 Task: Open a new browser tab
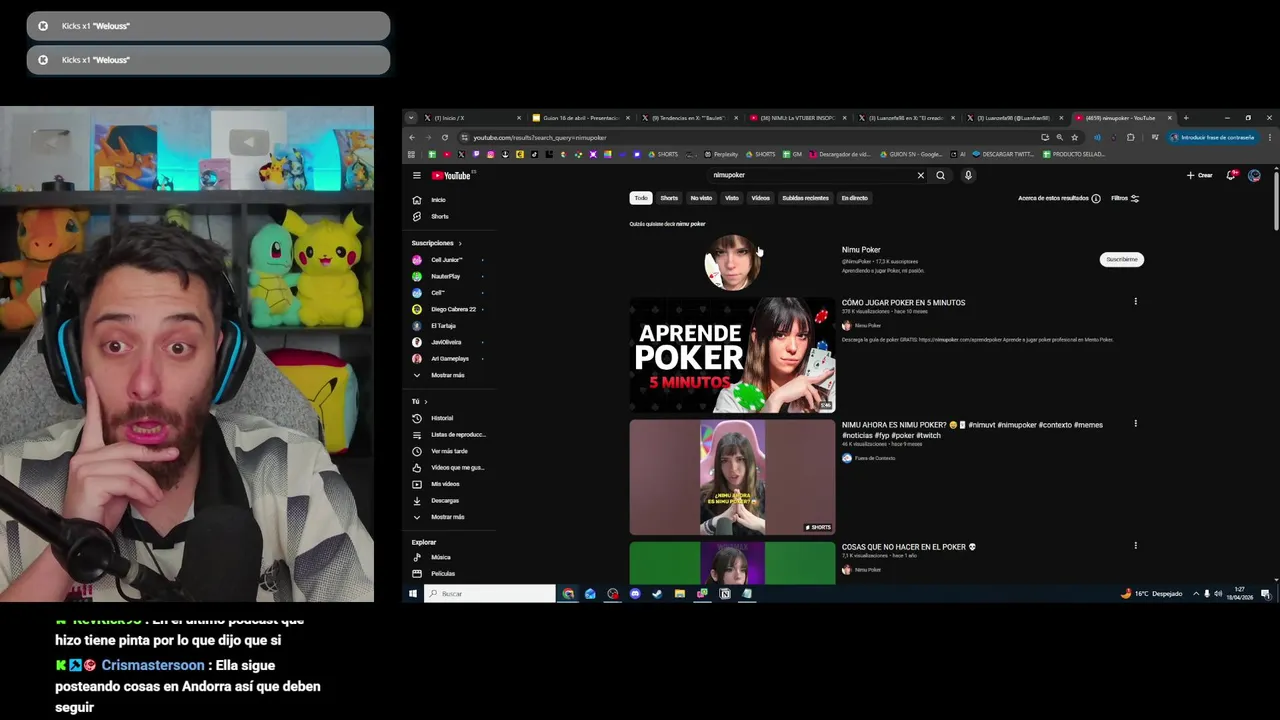click(1186, 118)
